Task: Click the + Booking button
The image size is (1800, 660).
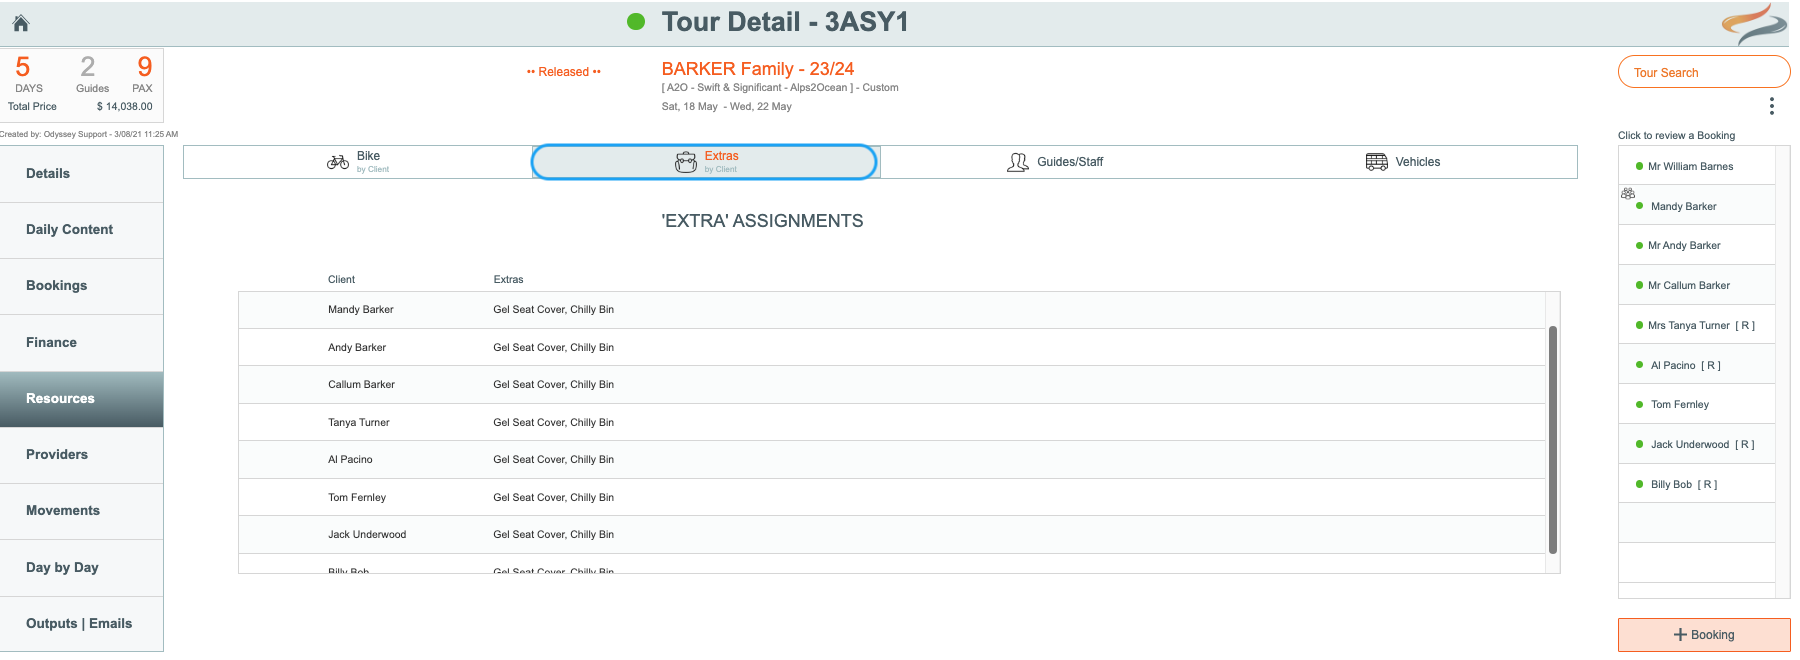Action: 1704,635
